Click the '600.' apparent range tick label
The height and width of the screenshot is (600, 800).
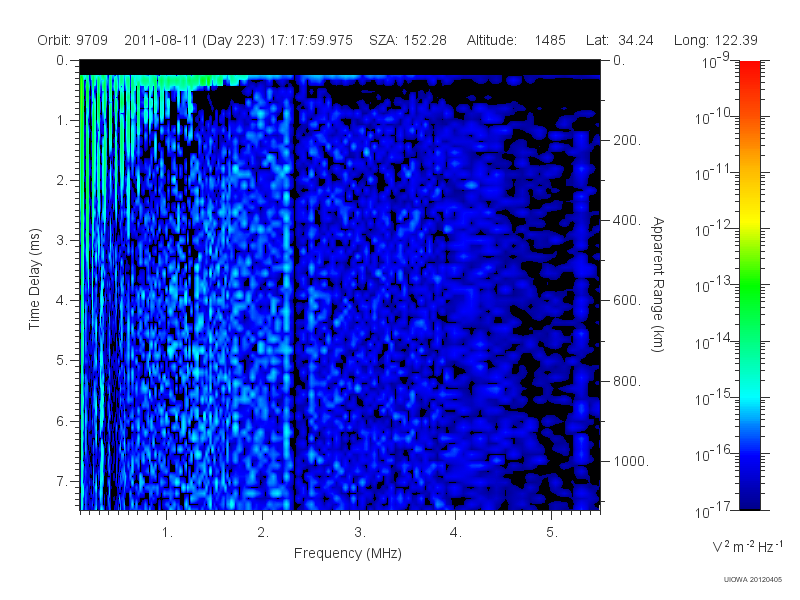(x=627, y=301)
